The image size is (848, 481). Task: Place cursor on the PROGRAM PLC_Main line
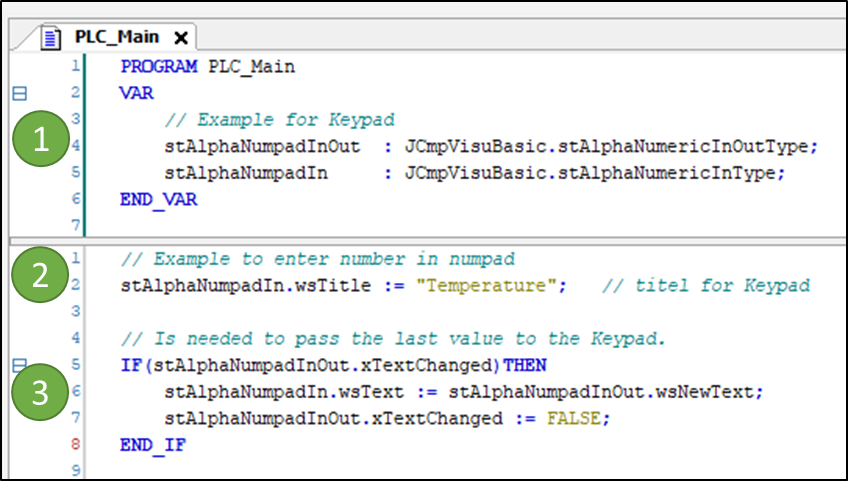(208, 67)
